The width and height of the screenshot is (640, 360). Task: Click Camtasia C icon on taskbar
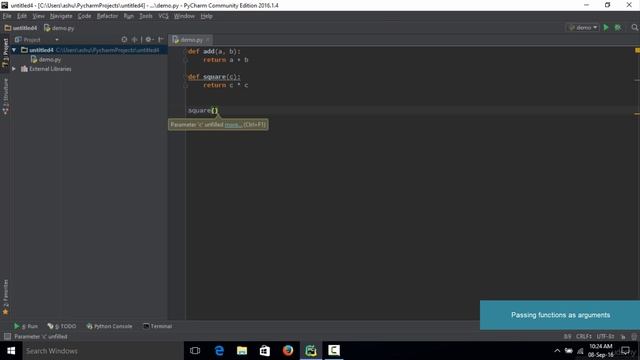(334, 351)
